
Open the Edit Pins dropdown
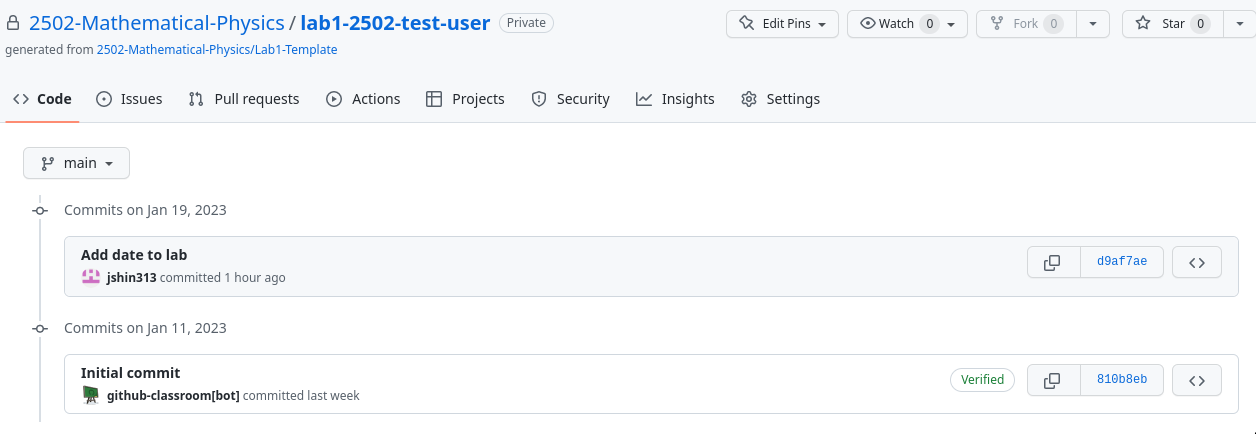click(782, 23)
